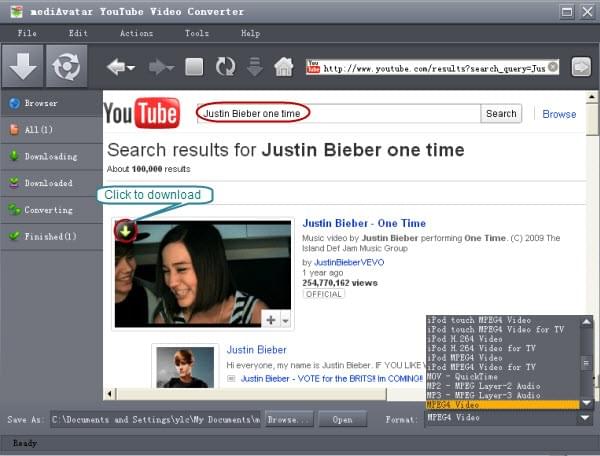The width and height of the screenshot is (600, 456).
Task: Open the Justin Bieber channel result link
Action: pyautogui.click(x=256, y=350)
